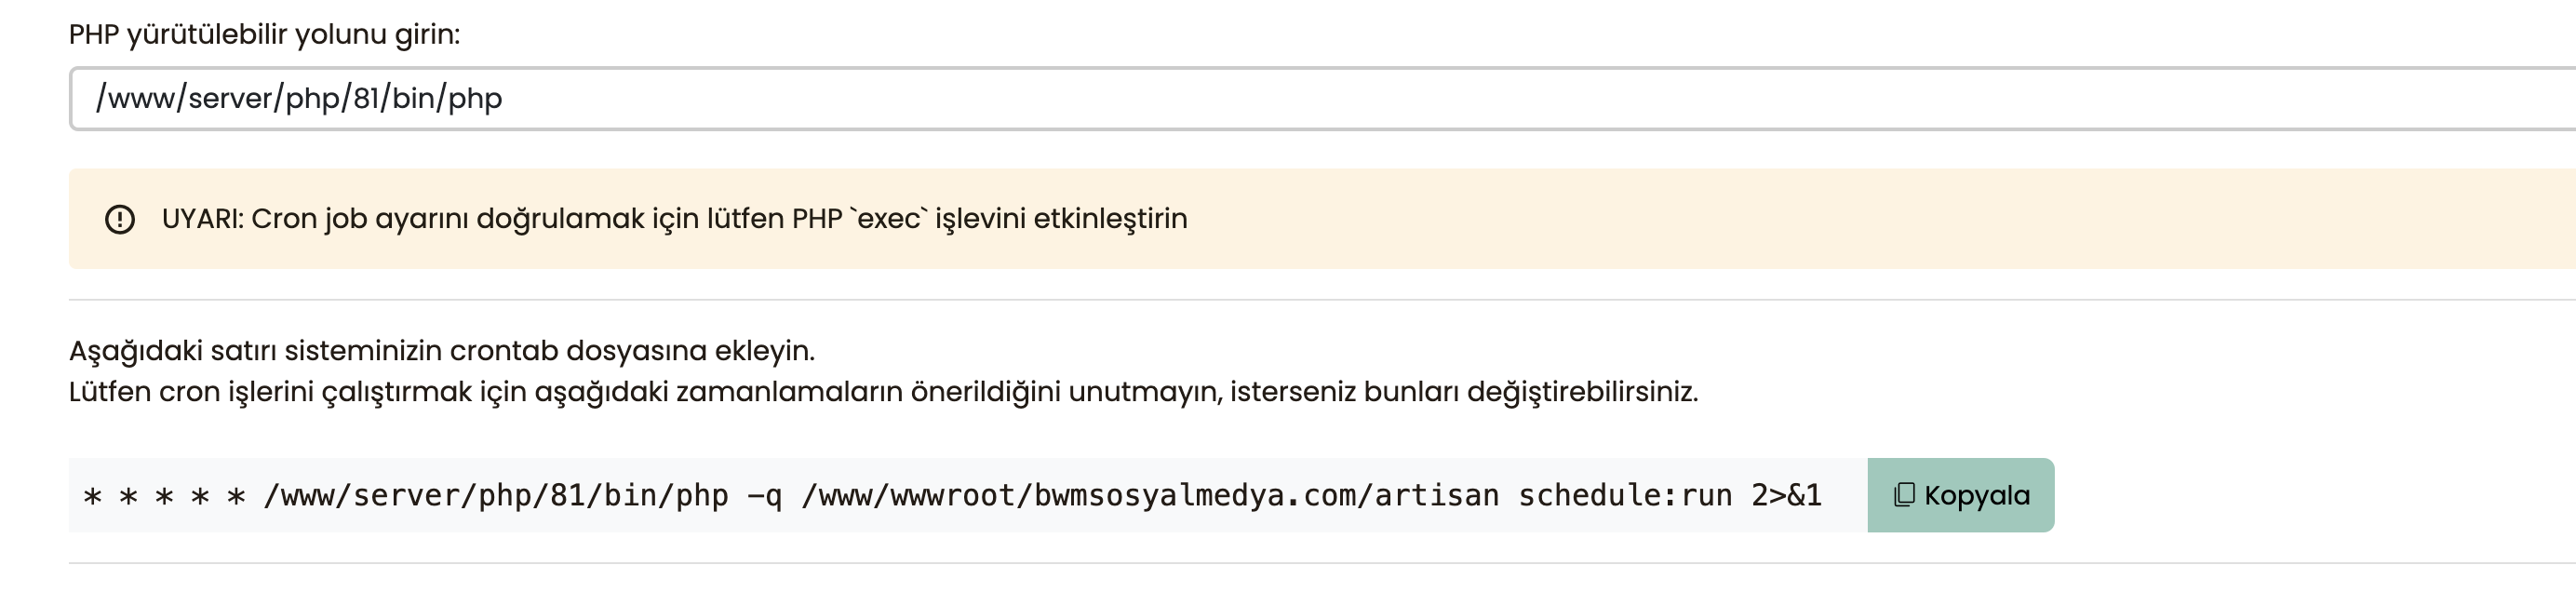Click the bwmsosyalmedya.com artisan path in the command
The height and width of the screenshot is (592, 2576).
pos(1150,496)
